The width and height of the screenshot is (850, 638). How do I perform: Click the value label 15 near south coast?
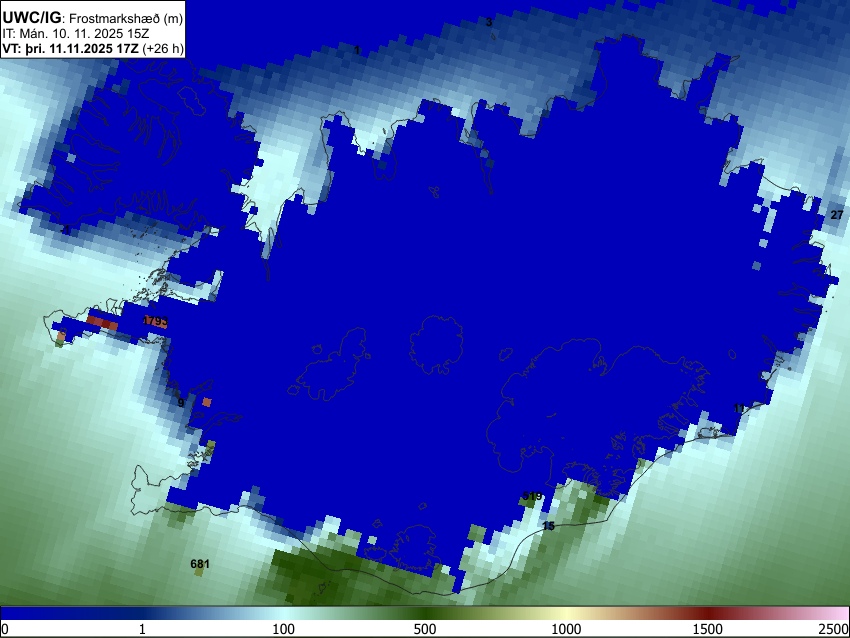[x=549, y=526]
